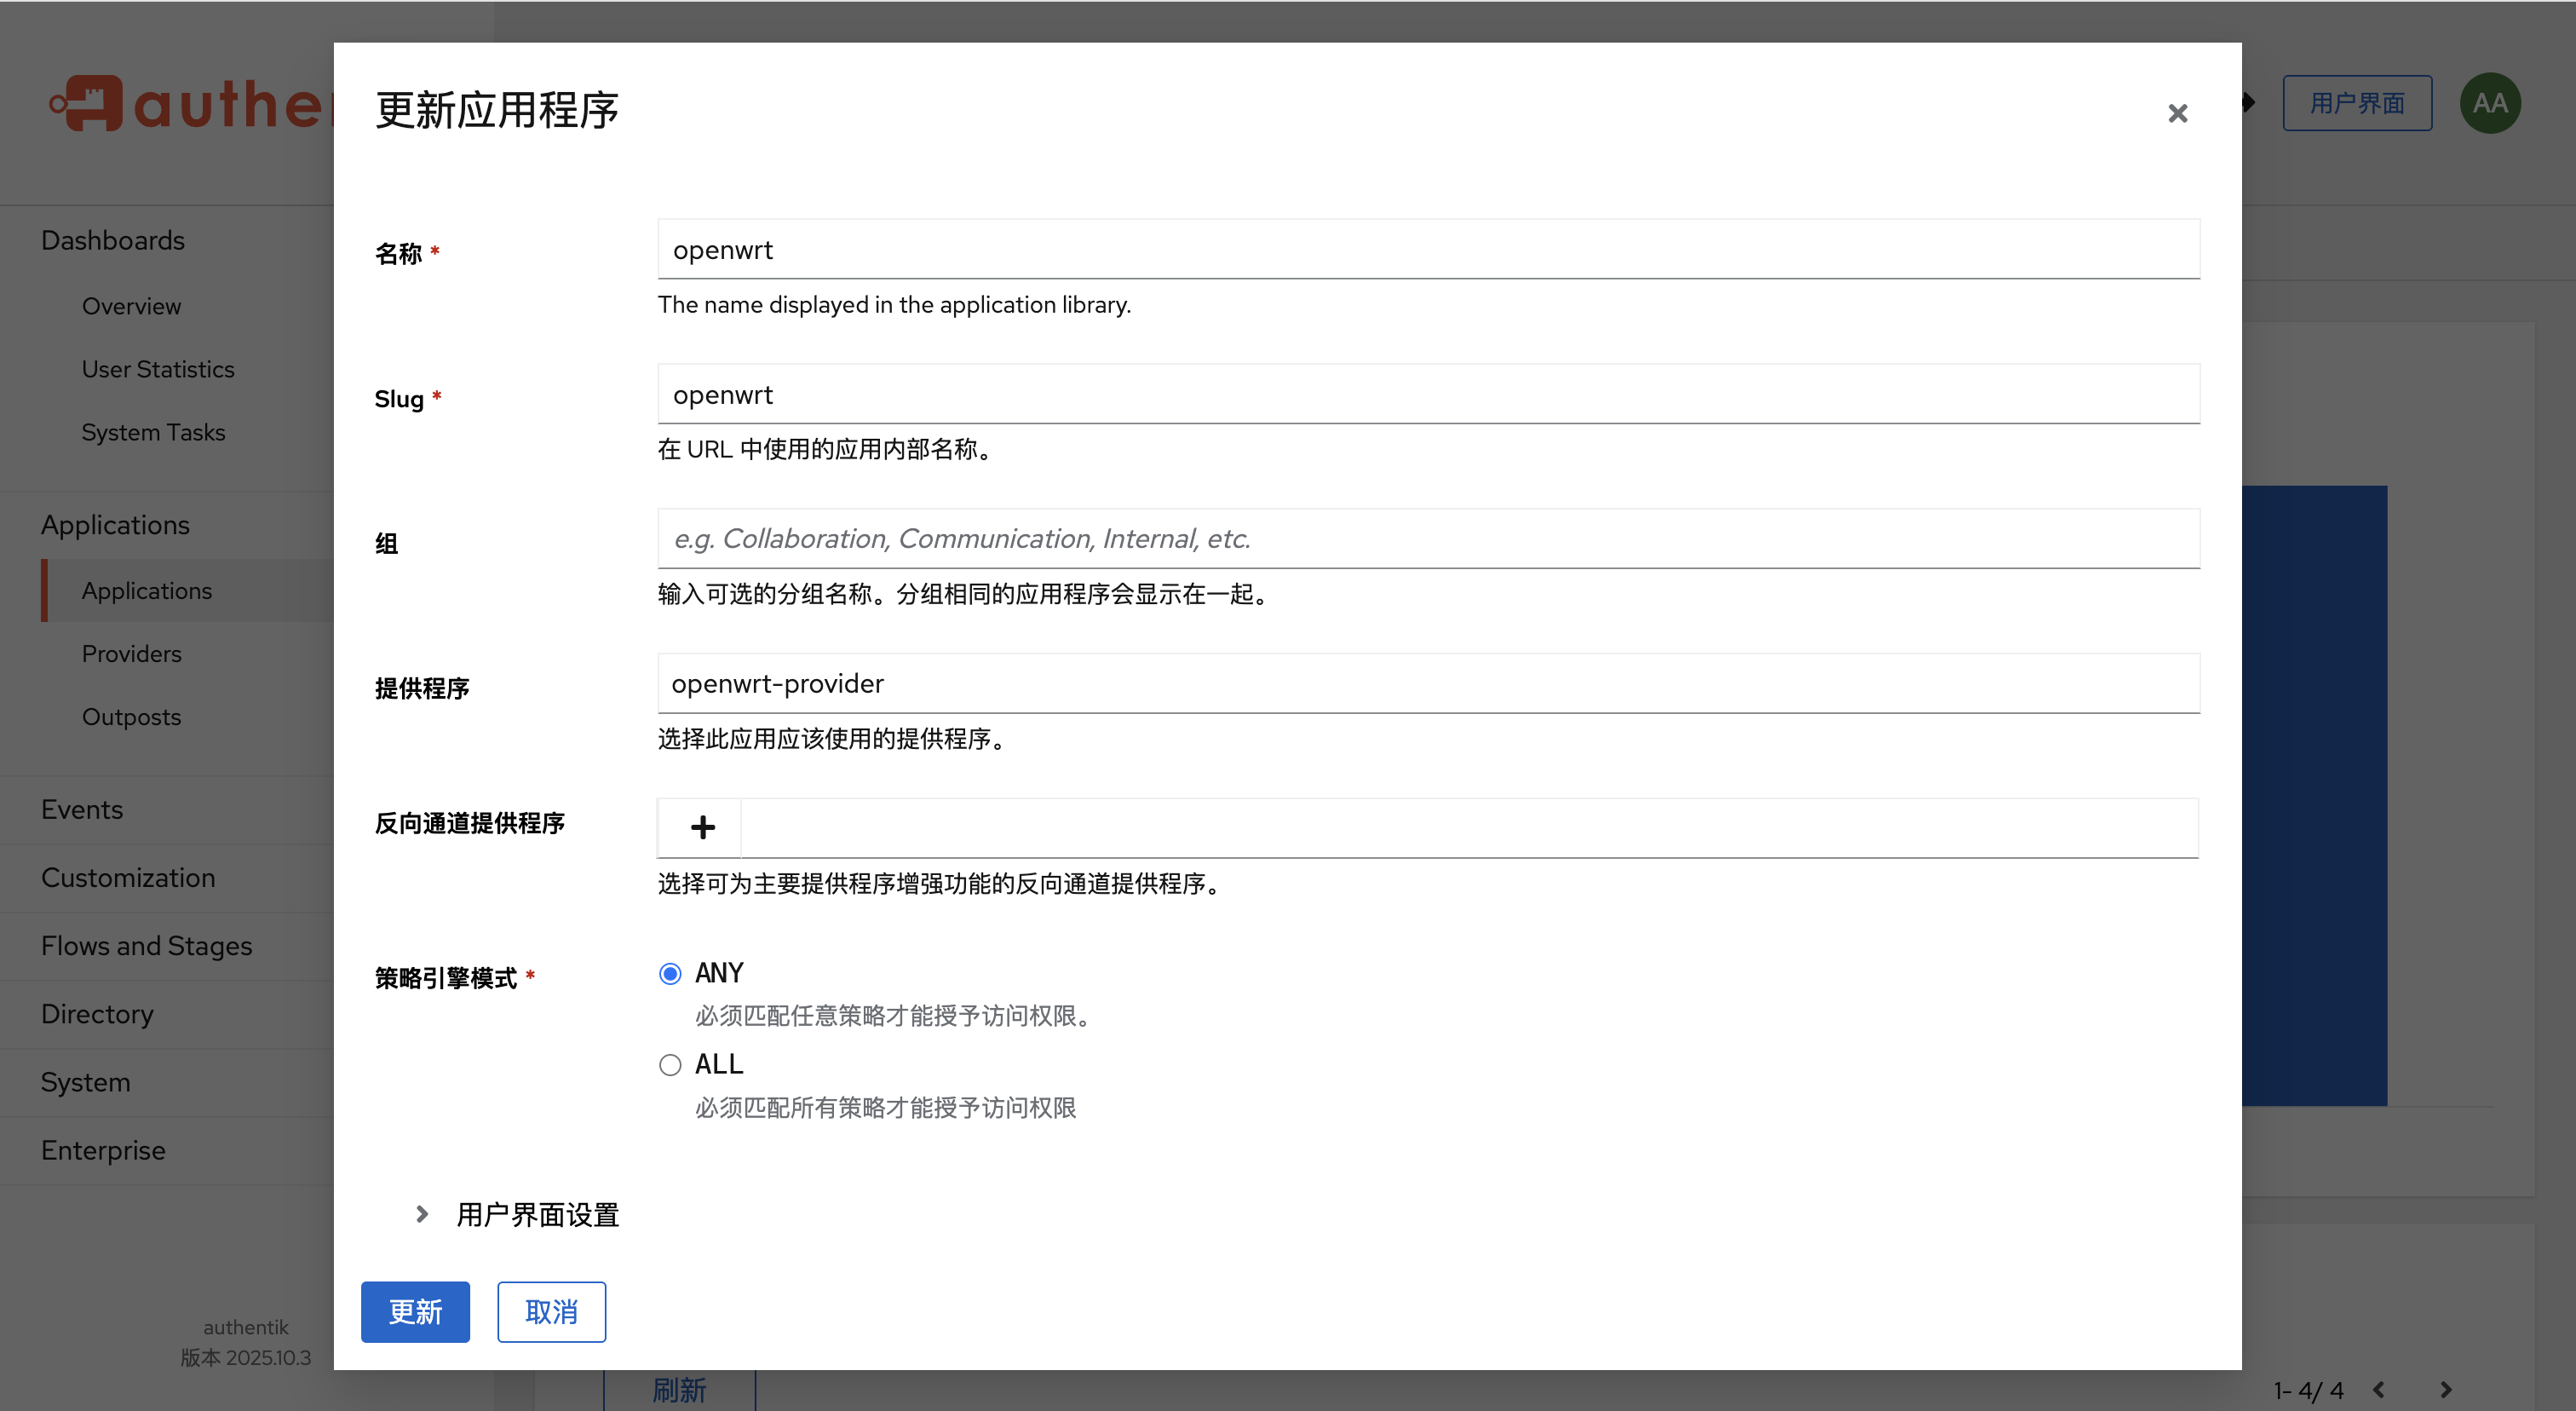Click the 取消 cancel button
The height and width of the screenshot is (1411, 2576).
(551, 1312)
